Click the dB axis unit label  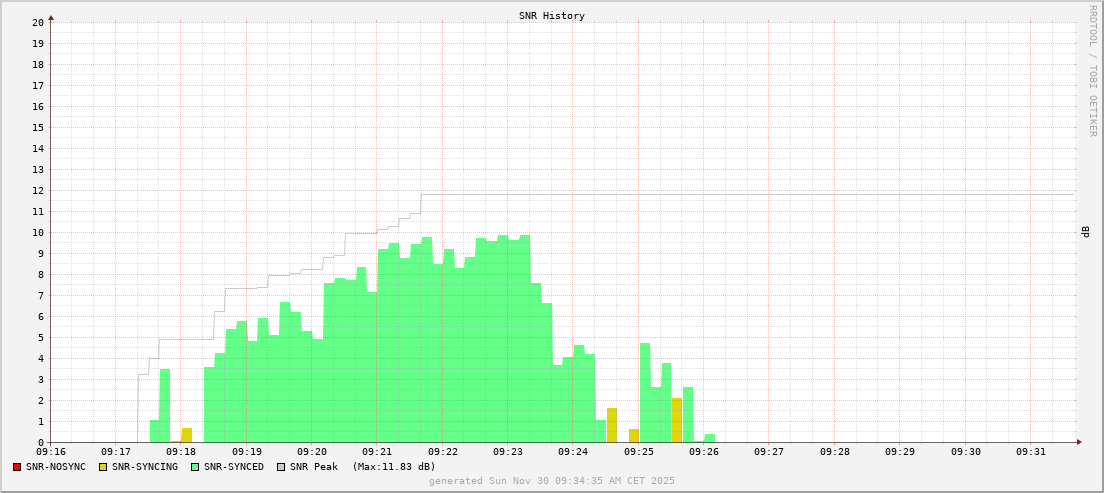click(x=1085, y=232)
